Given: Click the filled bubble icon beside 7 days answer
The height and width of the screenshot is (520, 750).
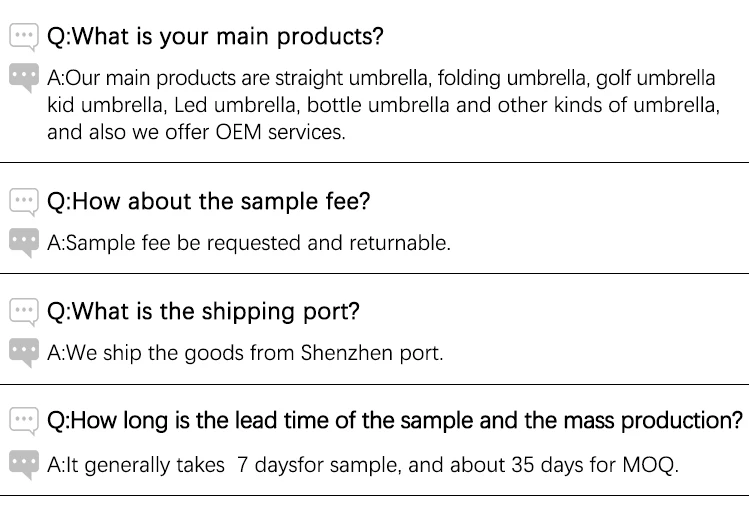Looking at the screenshot, I should point(24,465).
